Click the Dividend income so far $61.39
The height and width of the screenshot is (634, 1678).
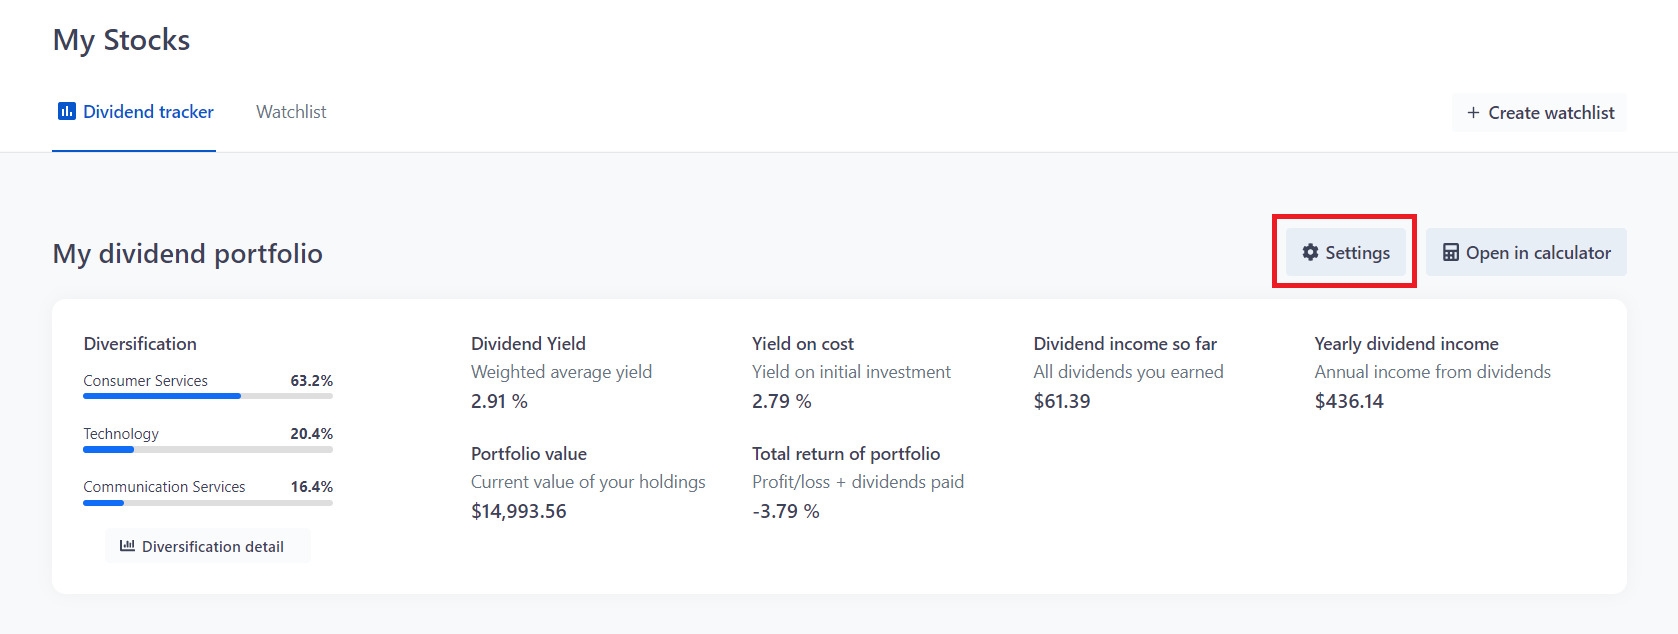1062,401
